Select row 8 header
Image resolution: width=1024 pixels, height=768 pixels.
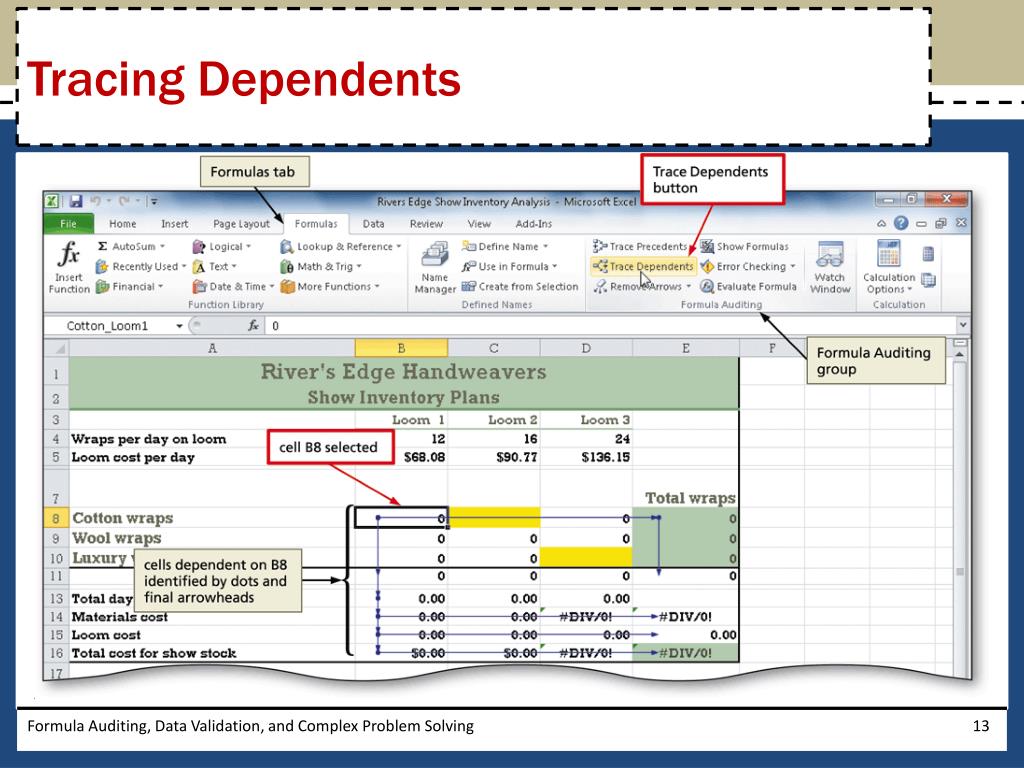coord(56,519)
